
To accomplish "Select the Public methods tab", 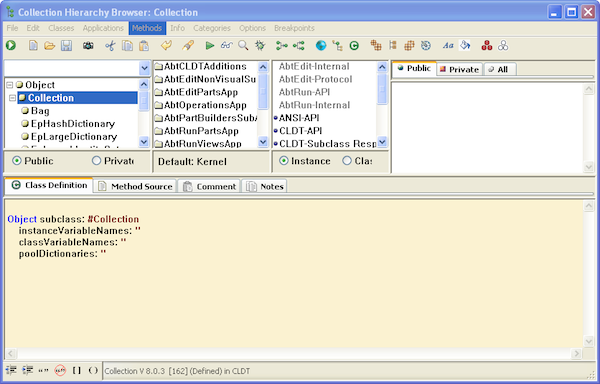I will pos(414,68).
